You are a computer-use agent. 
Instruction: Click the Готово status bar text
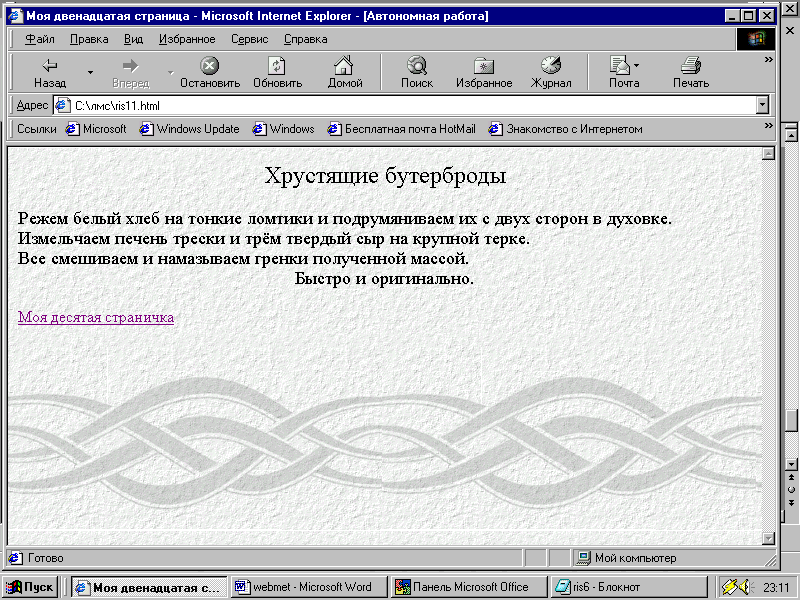click(x=45, y=558)
